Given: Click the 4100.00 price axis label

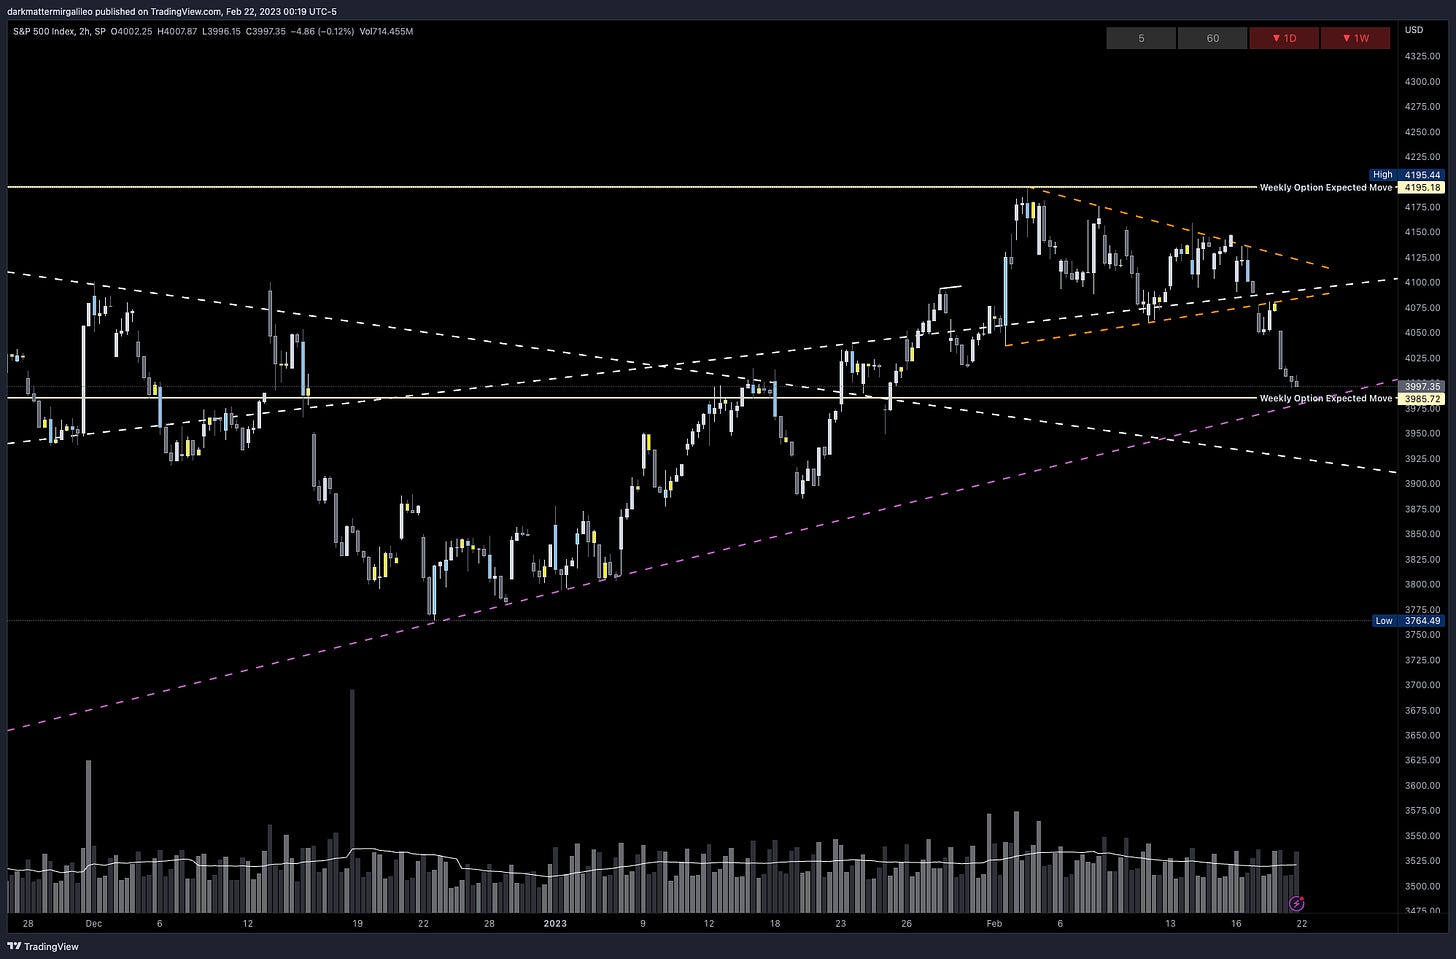Looking at the screenshot, I should pos(1422,283).
